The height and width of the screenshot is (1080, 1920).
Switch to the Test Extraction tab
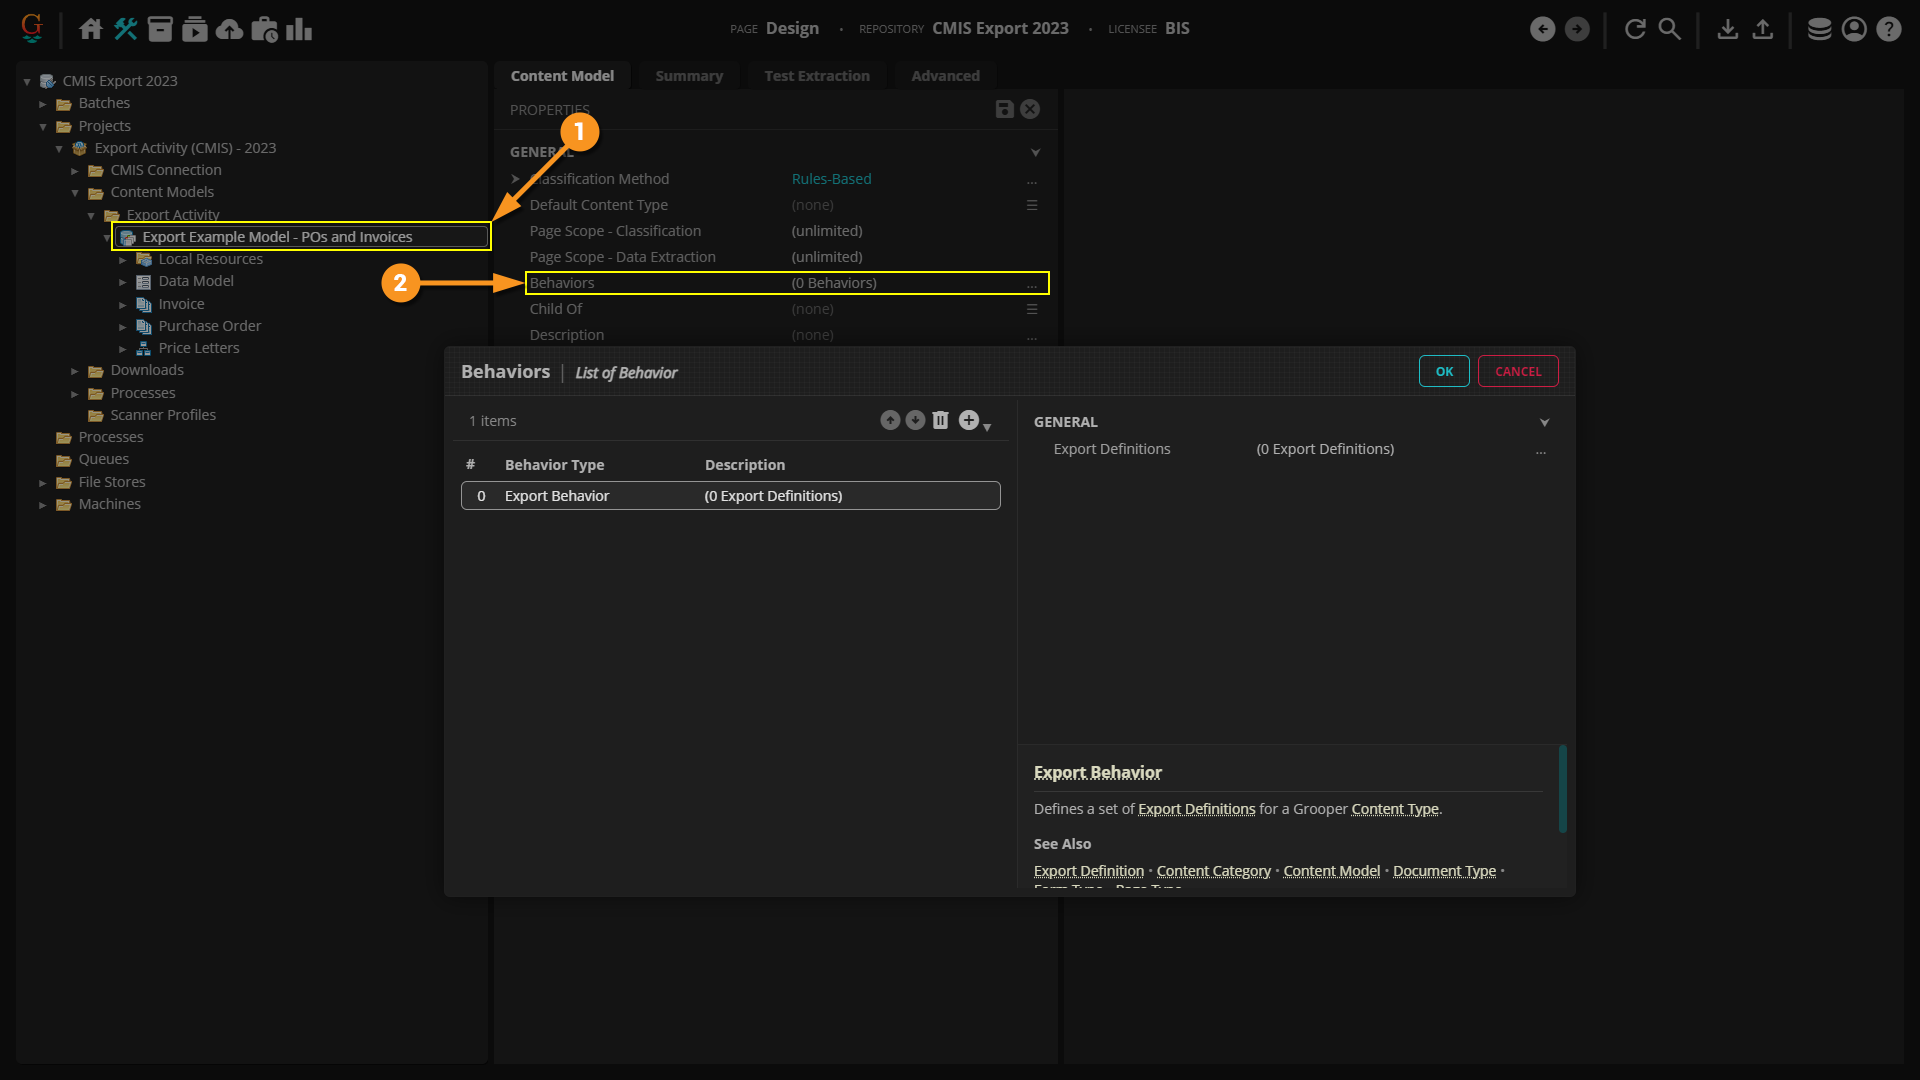[816, 76]
